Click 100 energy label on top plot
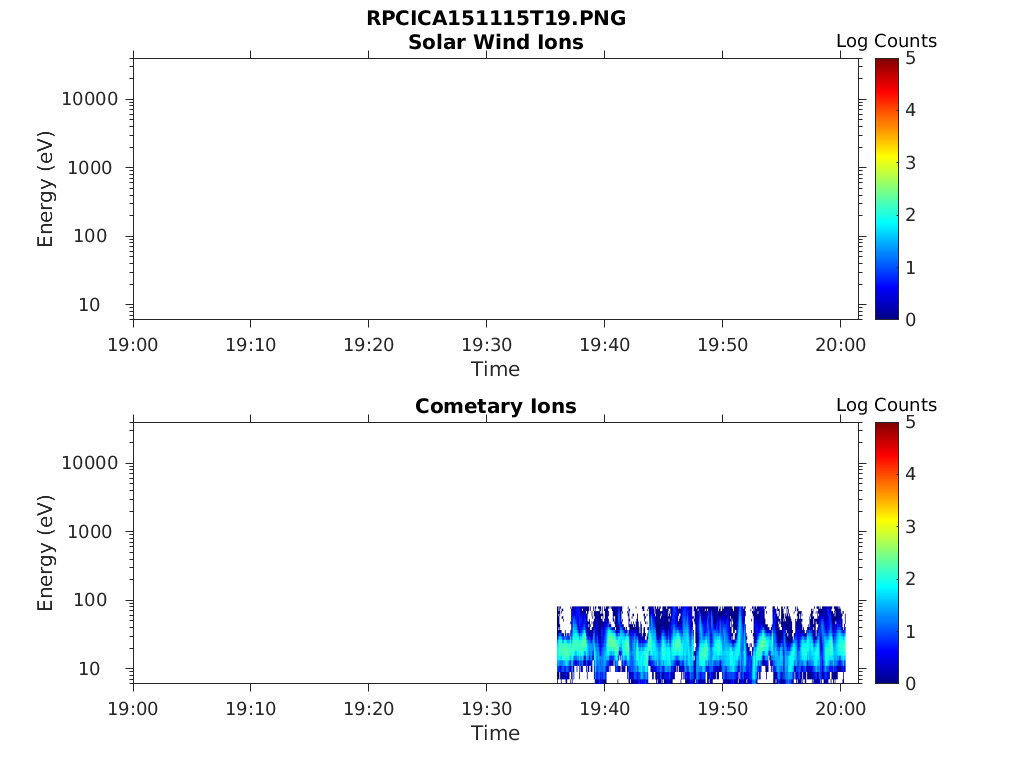The width and height of the screenshot is (1024, 768). point(90,236)
